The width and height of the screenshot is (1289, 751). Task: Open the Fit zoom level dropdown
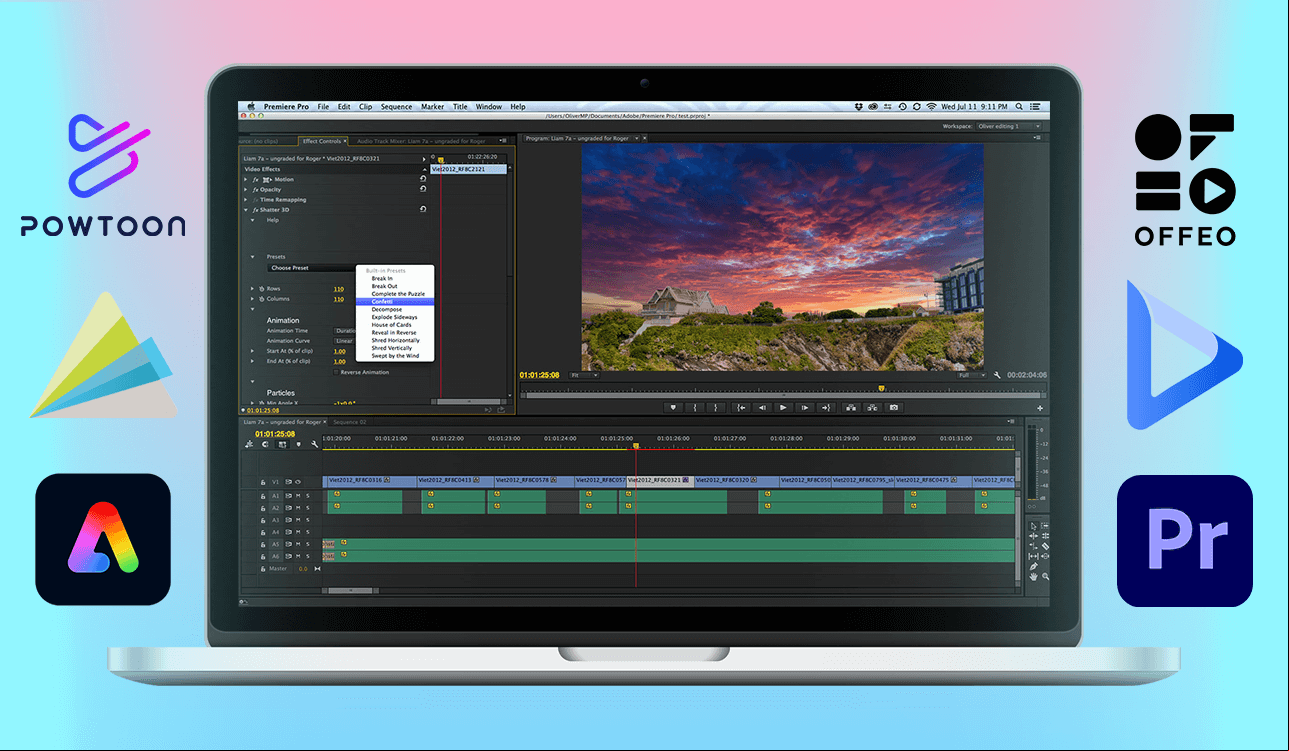point(584,375)
